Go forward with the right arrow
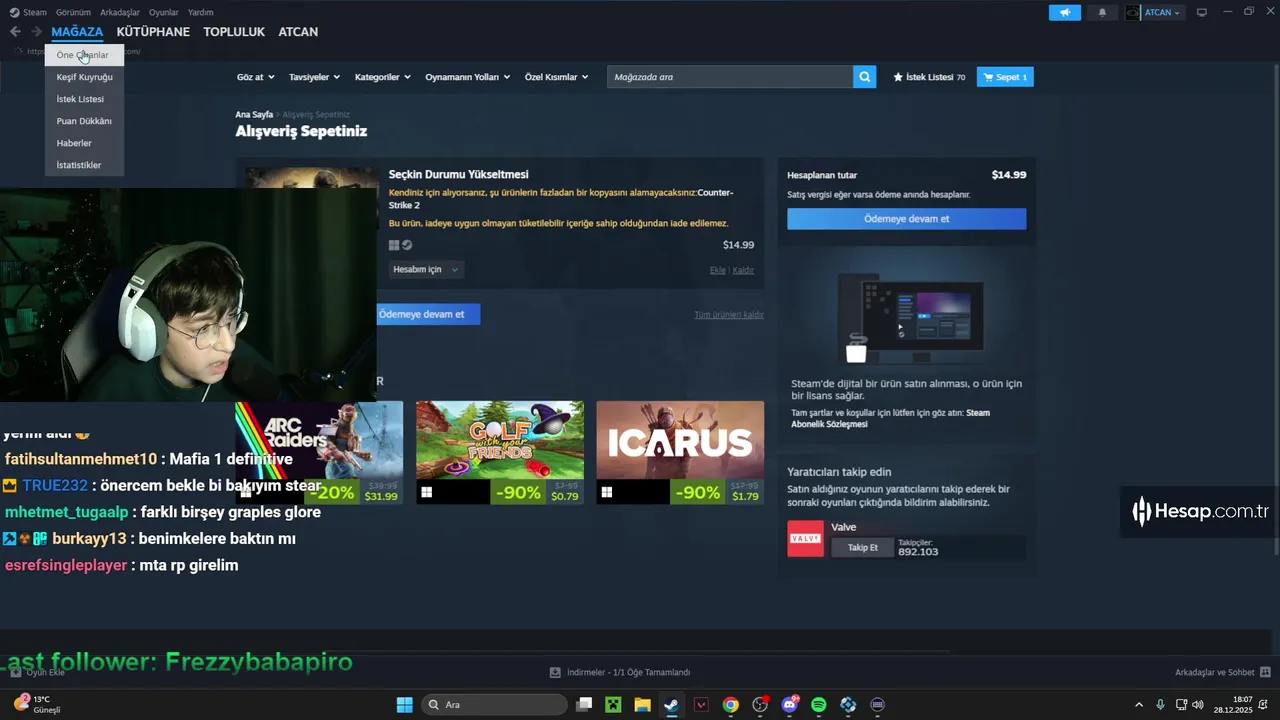The height and width of the screenshot is (720, 1280). point(36,32)
